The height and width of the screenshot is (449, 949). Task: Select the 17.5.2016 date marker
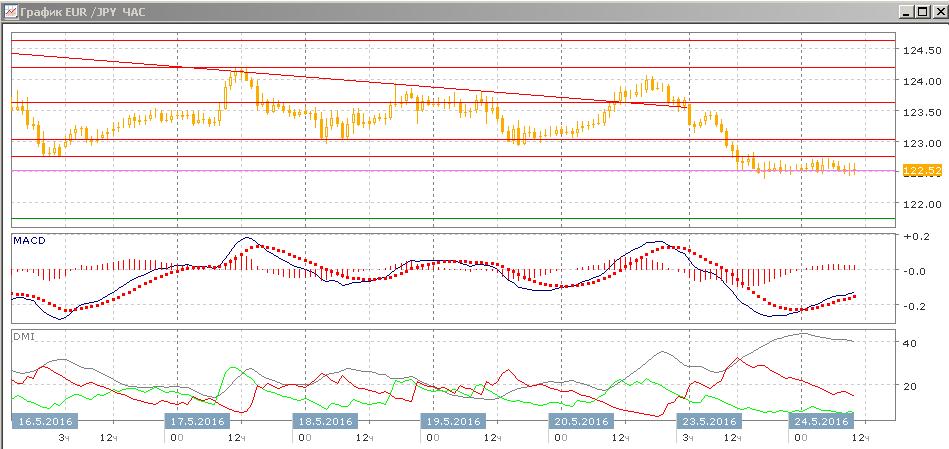pyautogui.click(x=197, y=421)
